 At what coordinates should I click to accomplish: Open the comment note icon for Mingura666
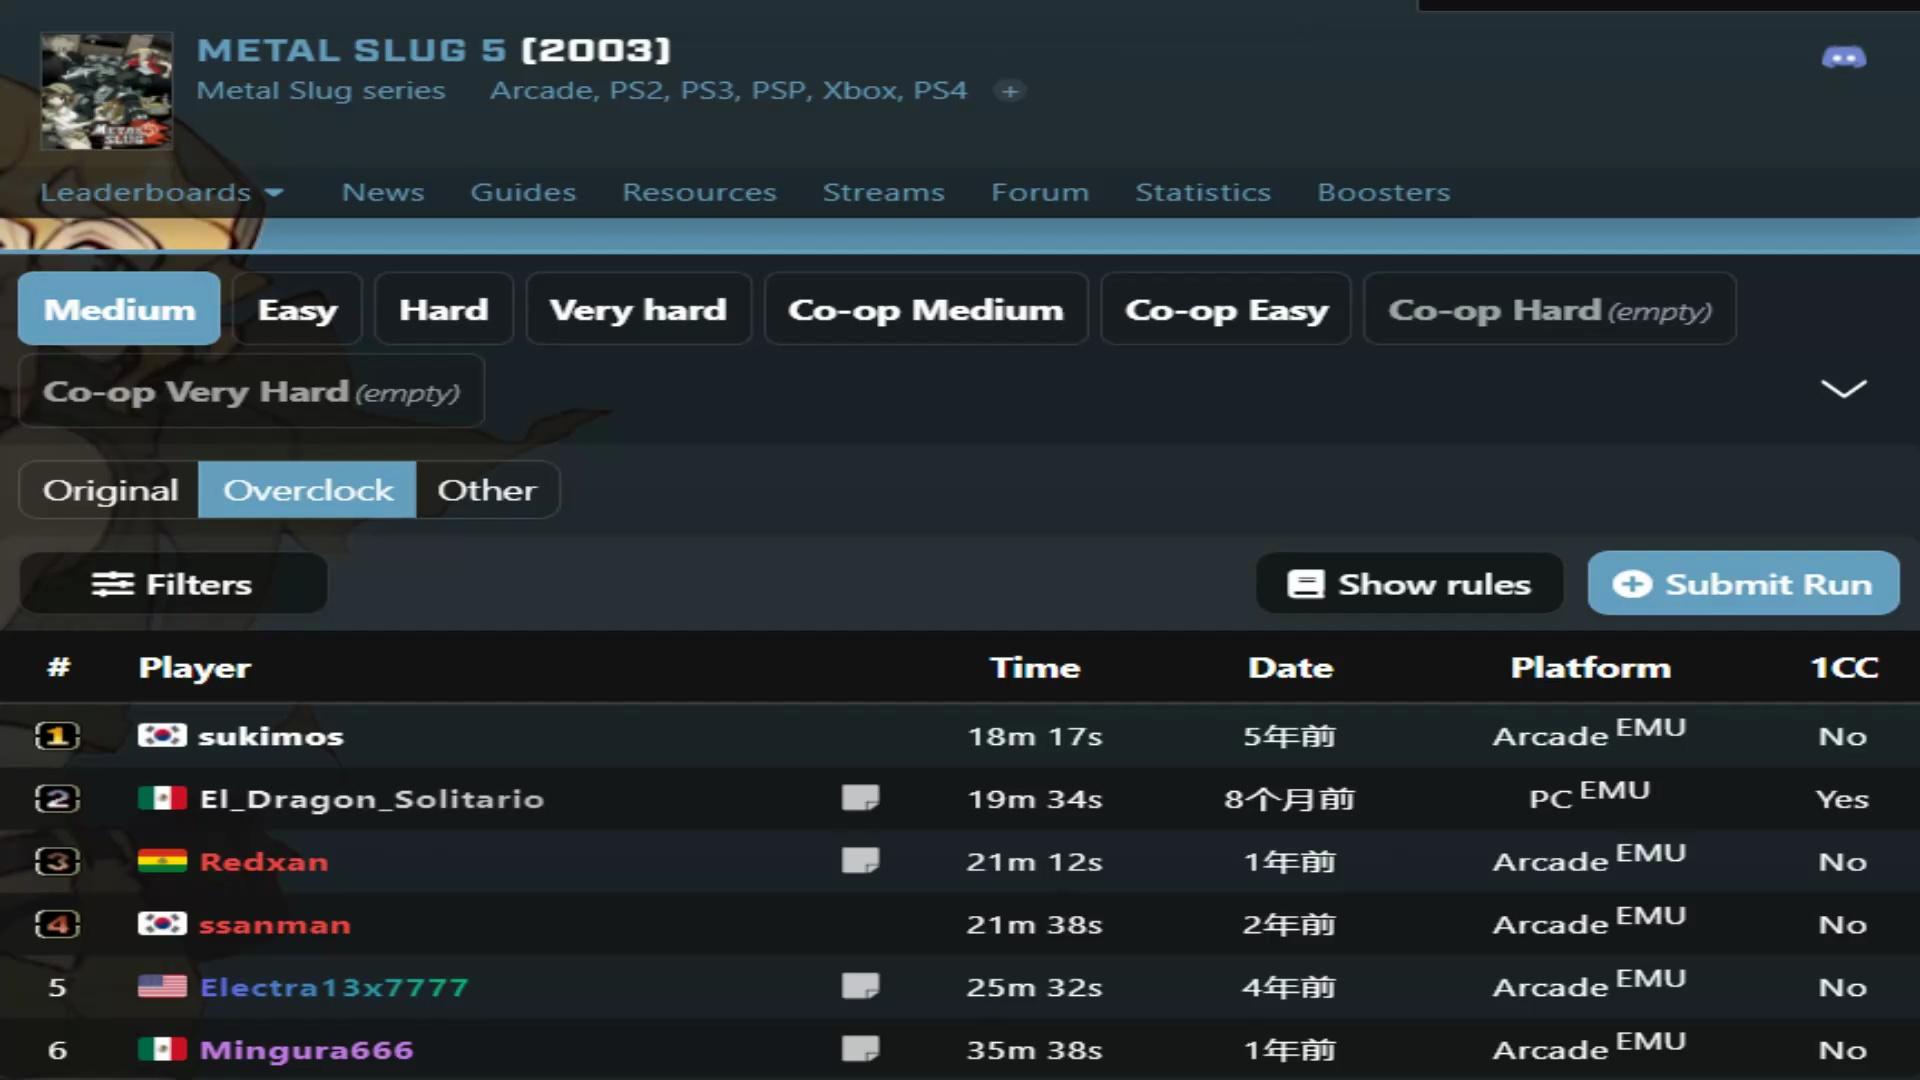tap(860, 1049)
